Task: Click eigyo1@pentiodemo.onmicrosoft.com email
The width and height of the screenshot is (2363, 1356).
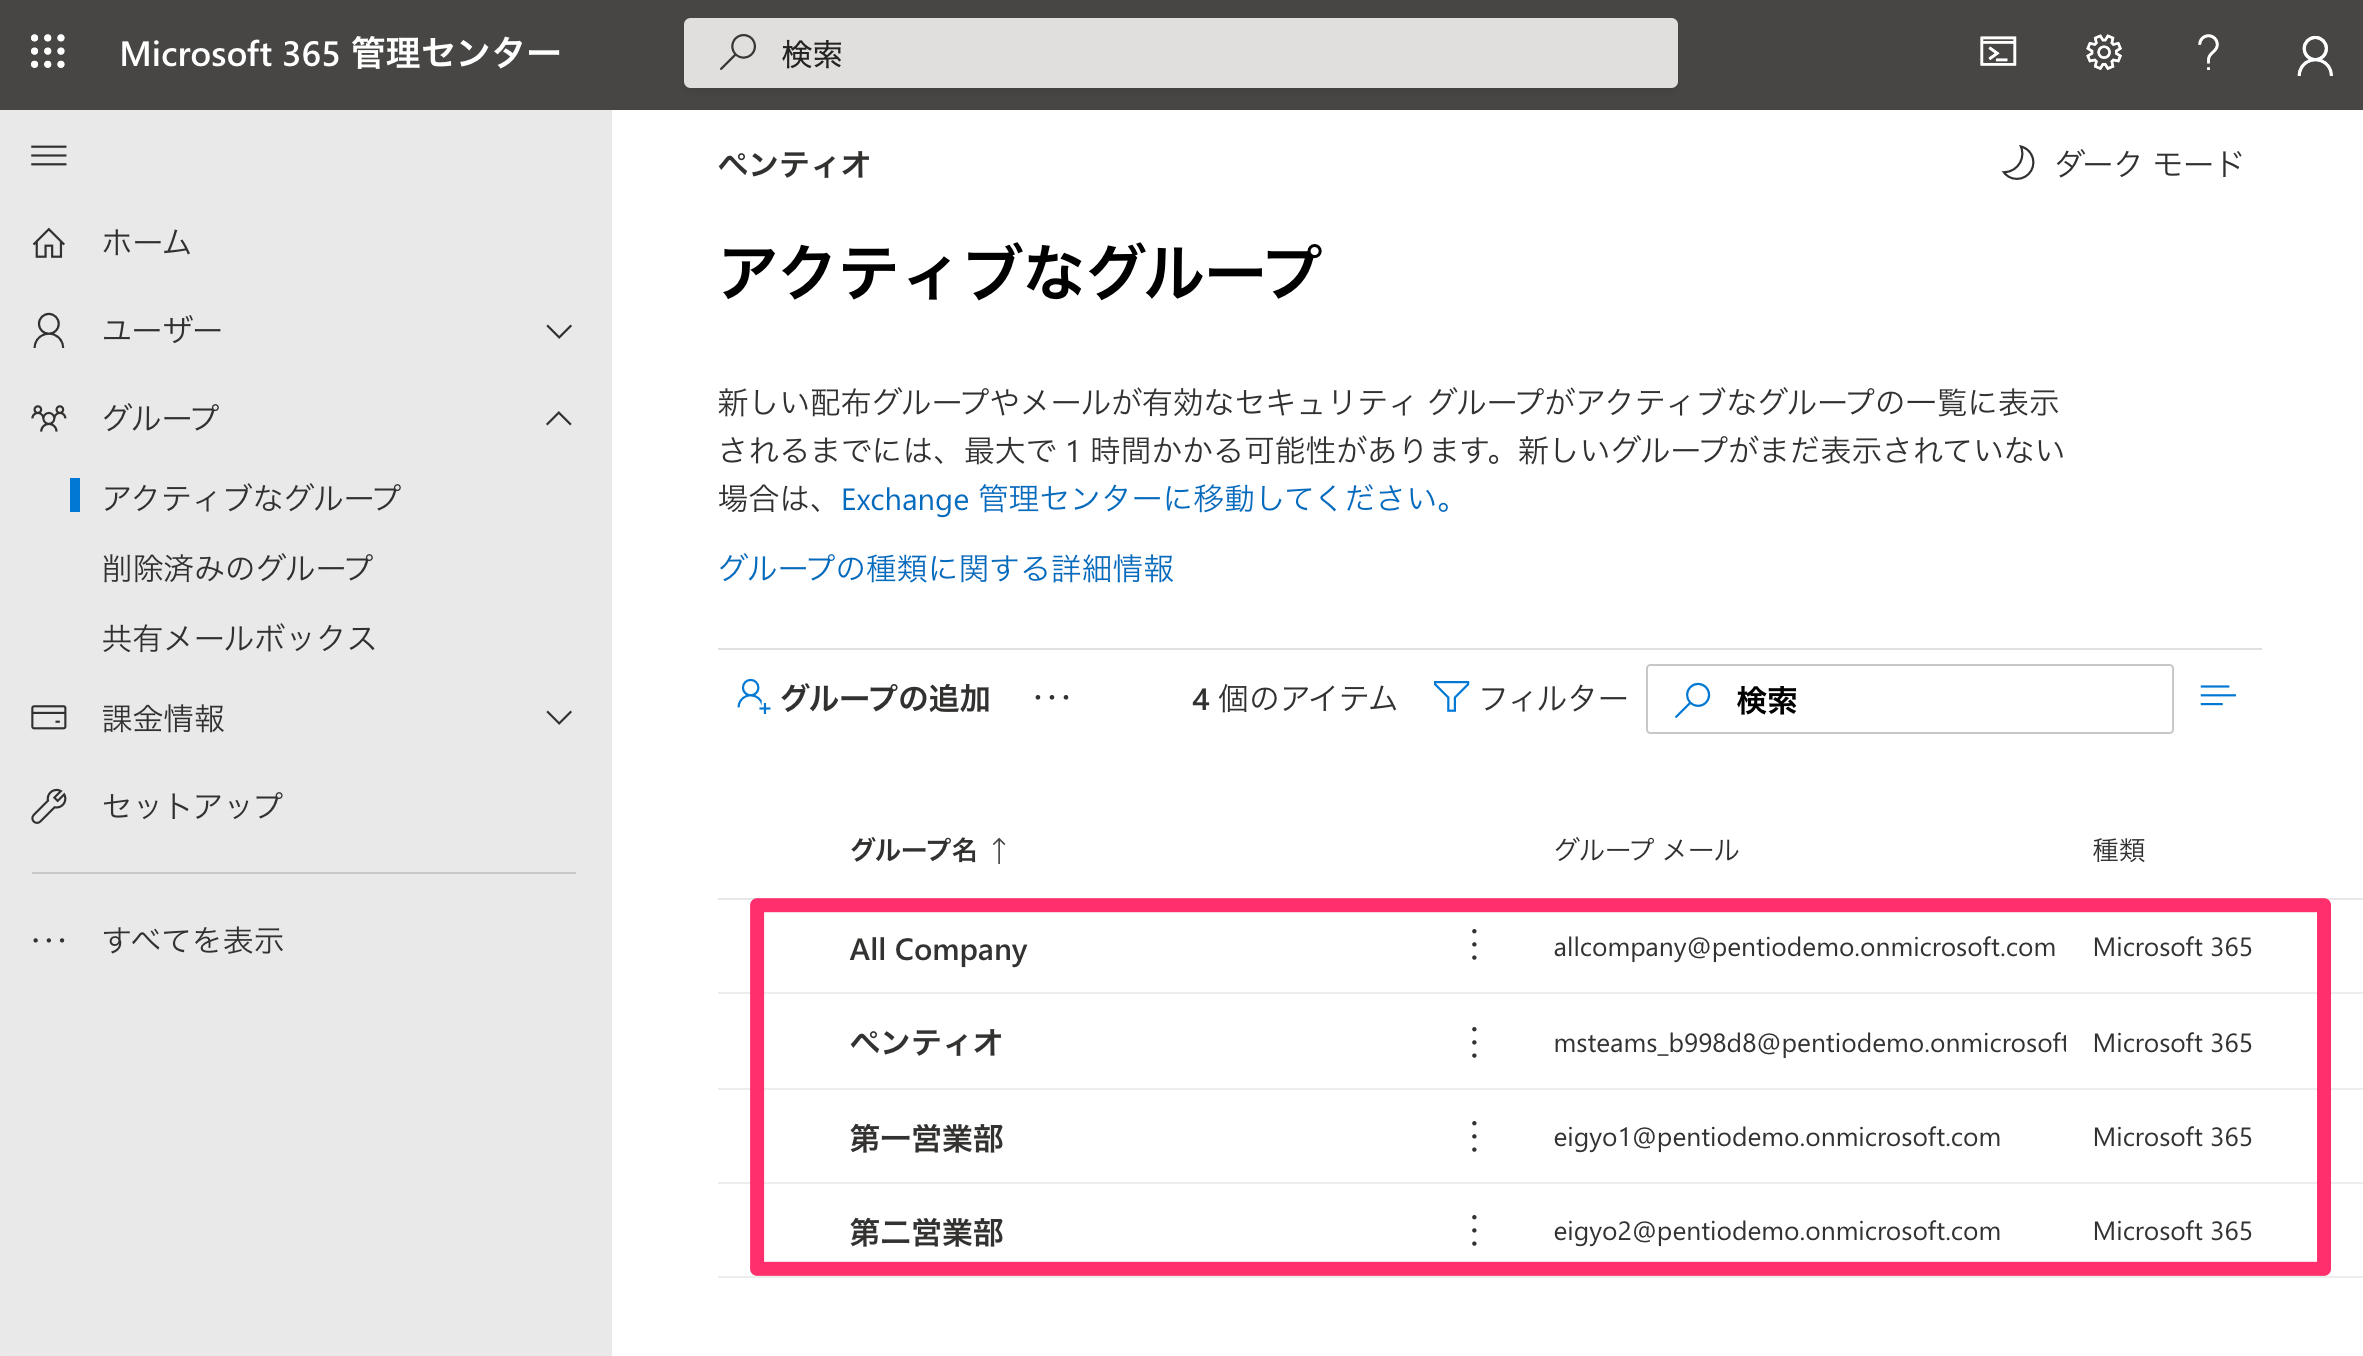Action: (1776, 1137)
